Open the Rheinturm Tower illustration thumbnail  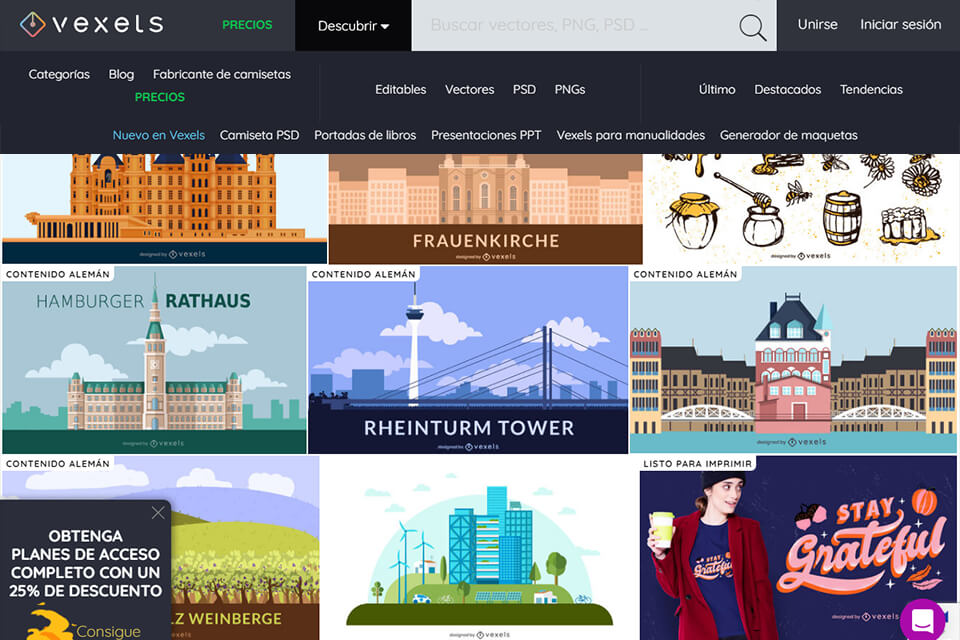tap(468, 360)
